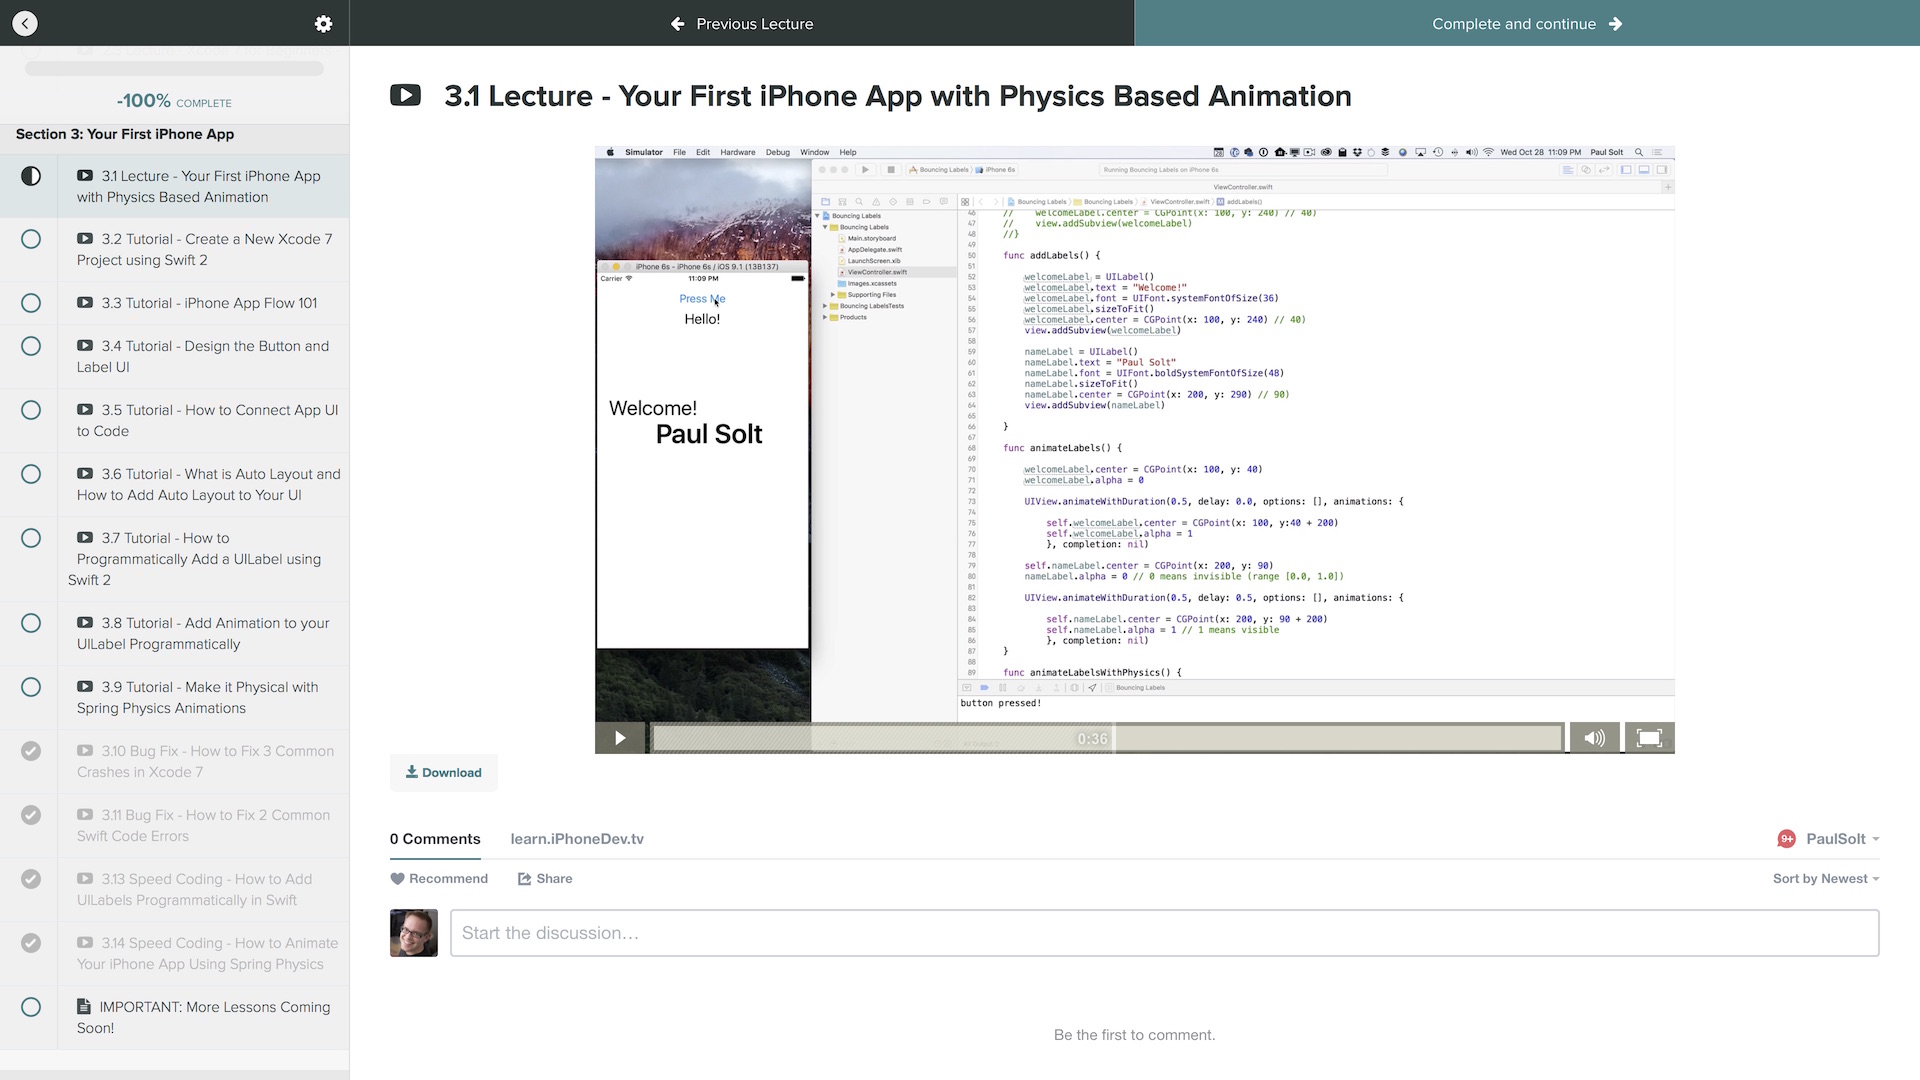The width and height of the screenshot is (1920, 1080).
Task: Open the learn.iPhoneDev.tv tab
Action: pos(577,839)
